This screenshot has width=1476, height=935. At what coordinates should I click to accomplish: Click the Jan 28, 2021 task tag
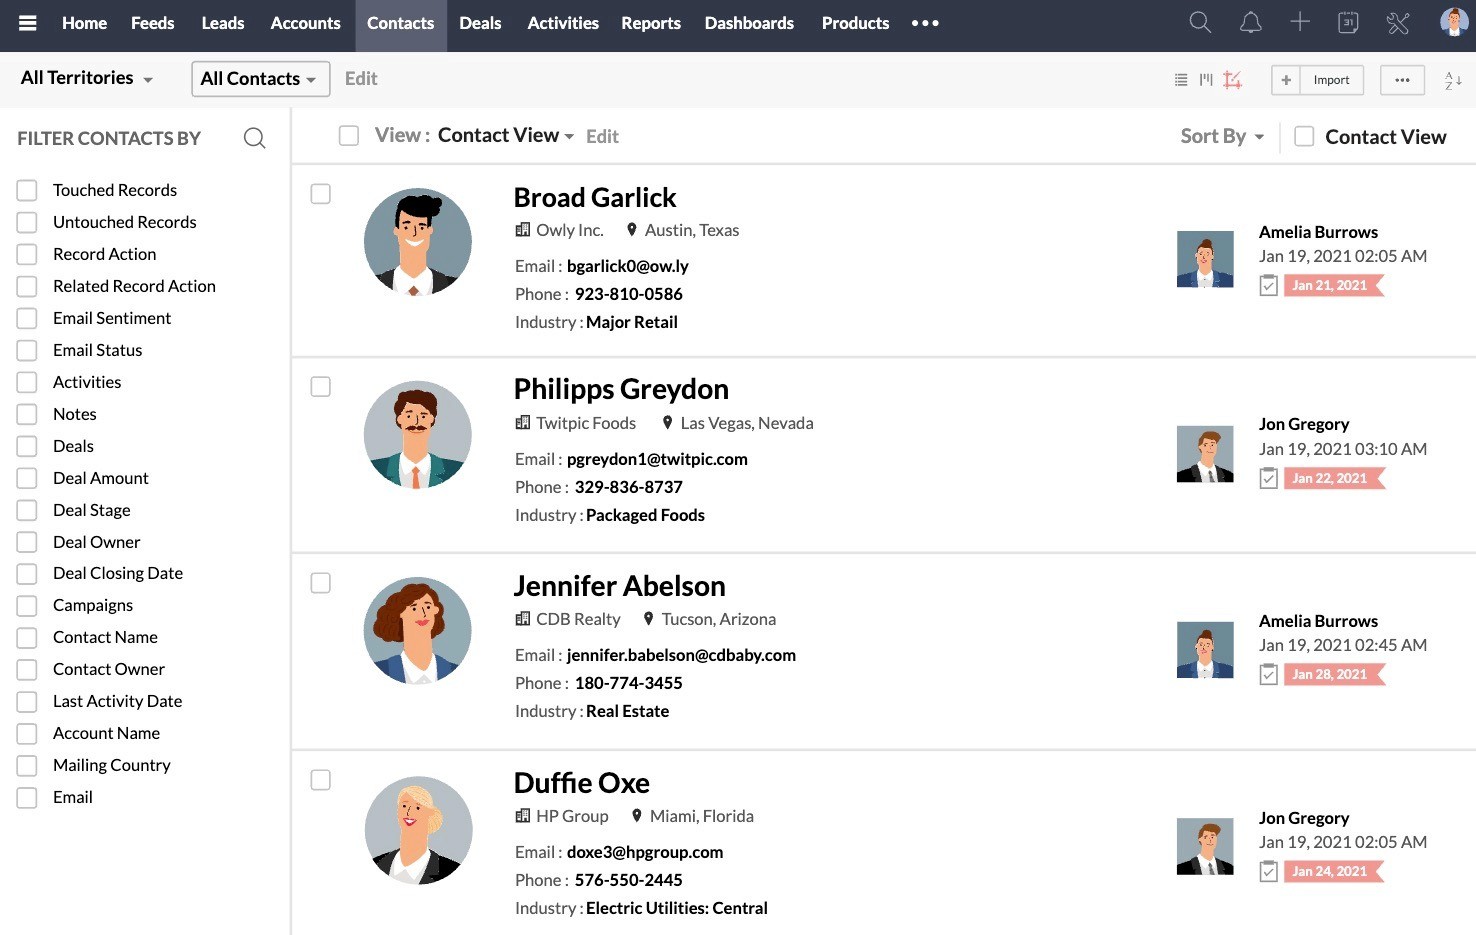pyautogui.click(x=1333, y=675)
